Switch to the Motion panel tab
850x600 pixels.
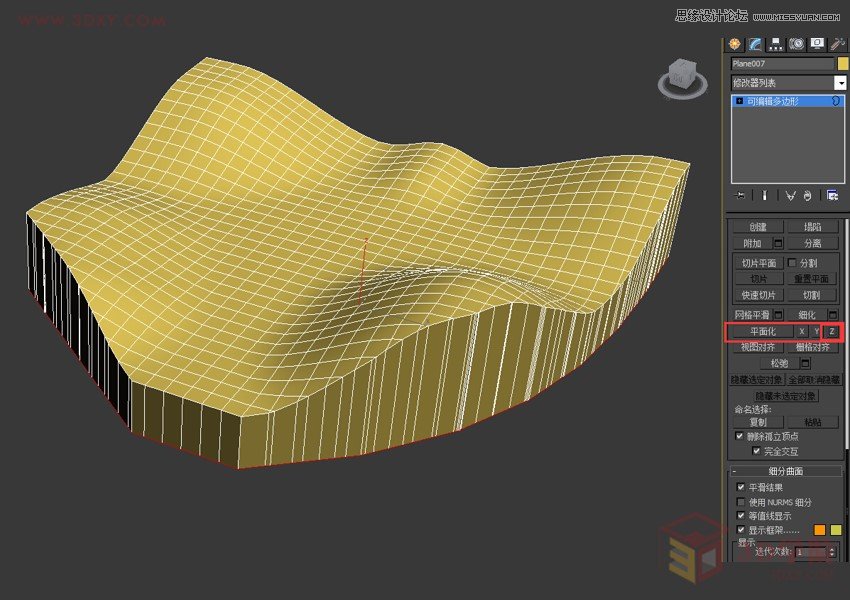pyautogui.click(x=797, y=44)
